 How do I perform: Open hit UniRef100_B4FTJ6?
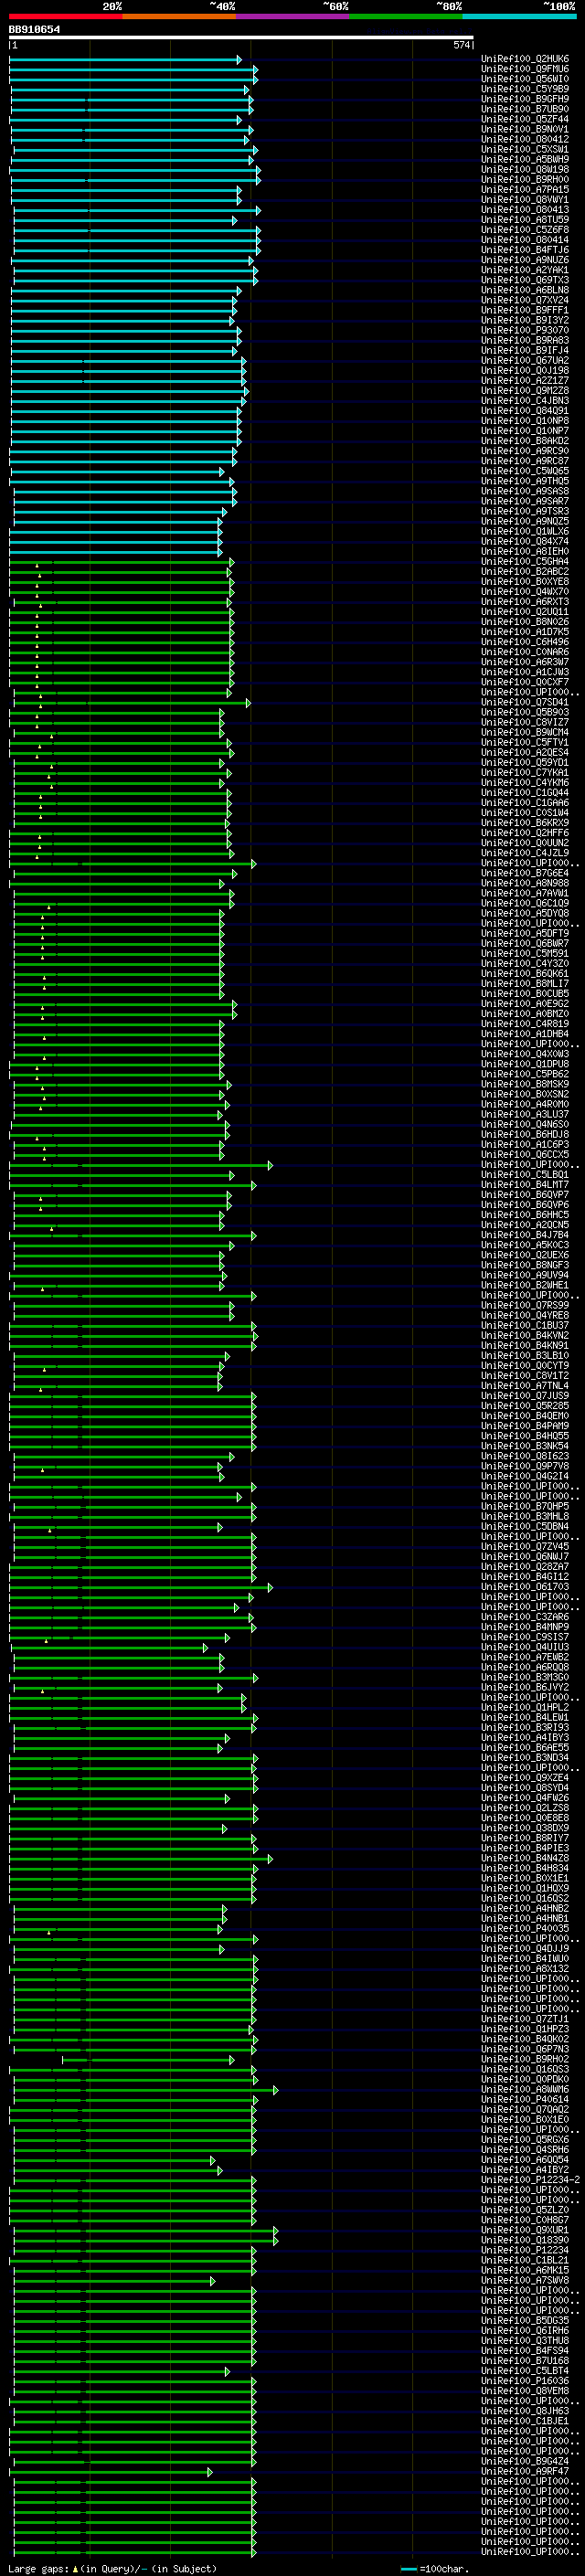tap(525, 250)
